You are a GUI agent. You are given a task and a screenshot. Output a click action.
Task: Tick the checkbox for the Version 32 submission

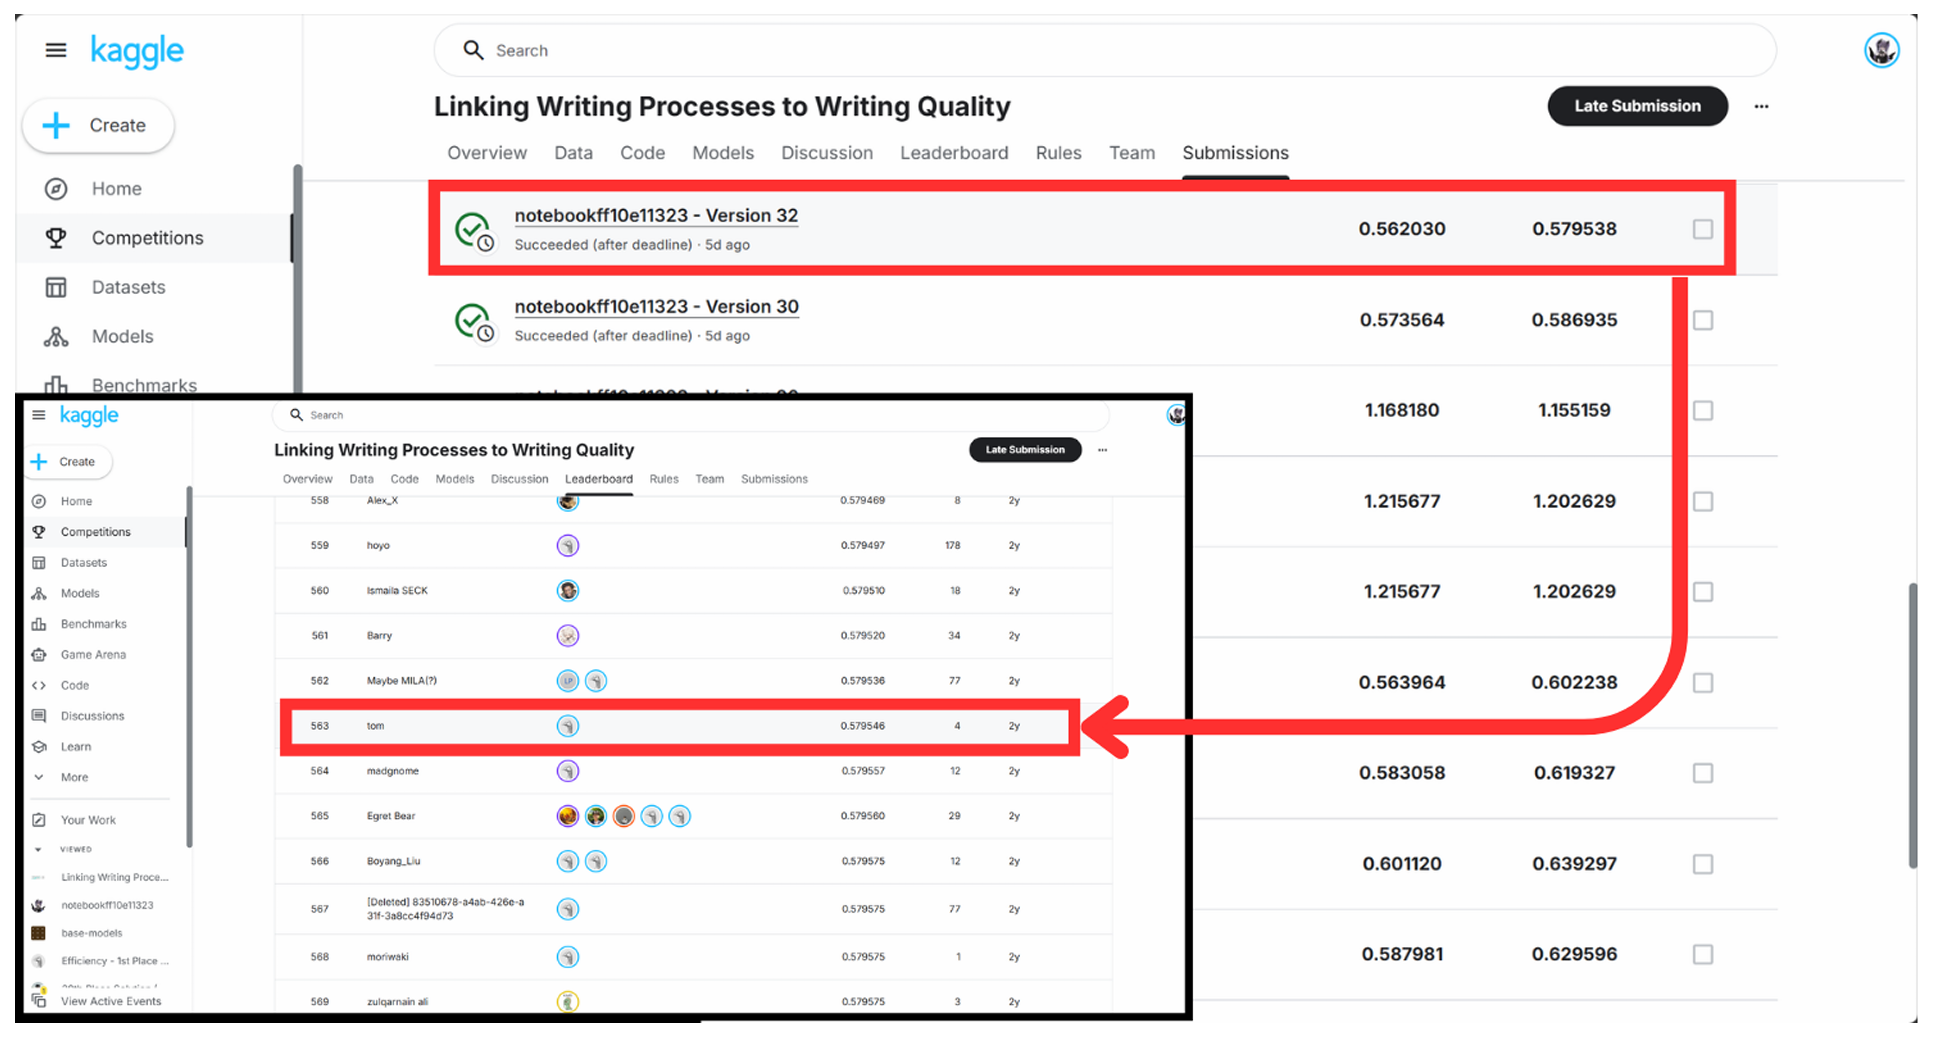(x=1703, y=229)
